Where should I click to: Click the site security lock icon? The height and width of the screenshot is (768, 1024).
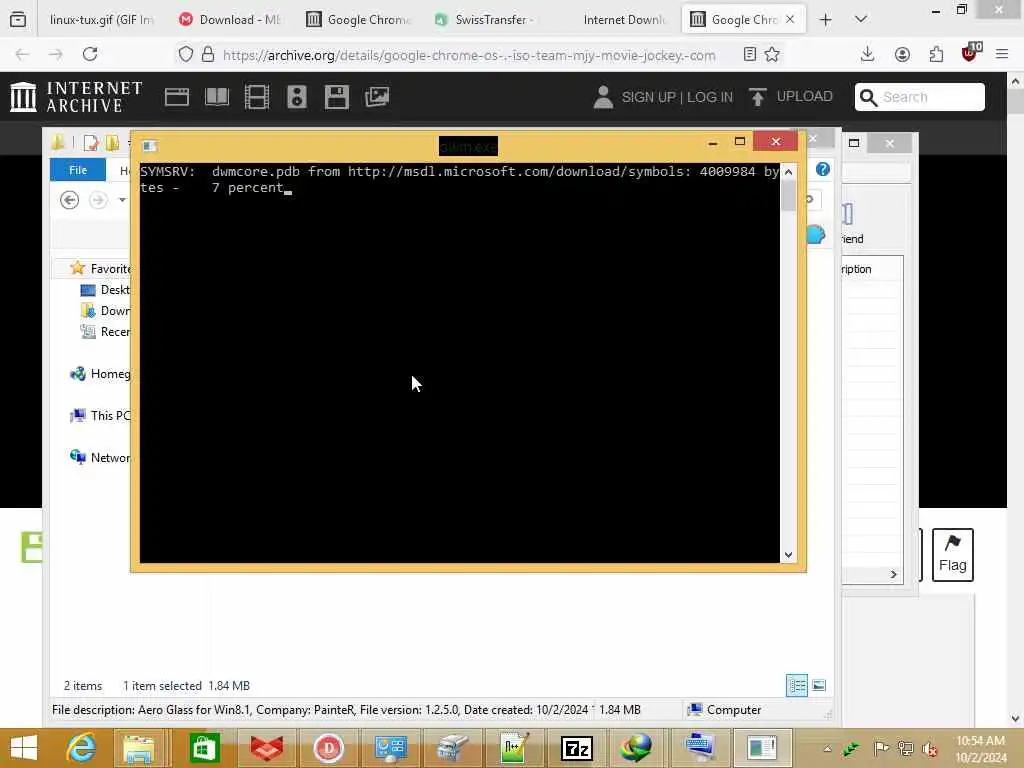(x=208, y=54)
